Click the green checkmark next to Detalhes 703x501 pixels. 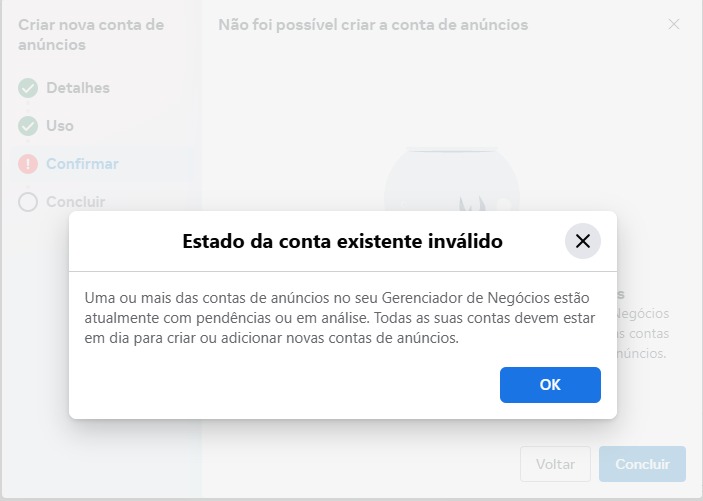coord(28,88)
